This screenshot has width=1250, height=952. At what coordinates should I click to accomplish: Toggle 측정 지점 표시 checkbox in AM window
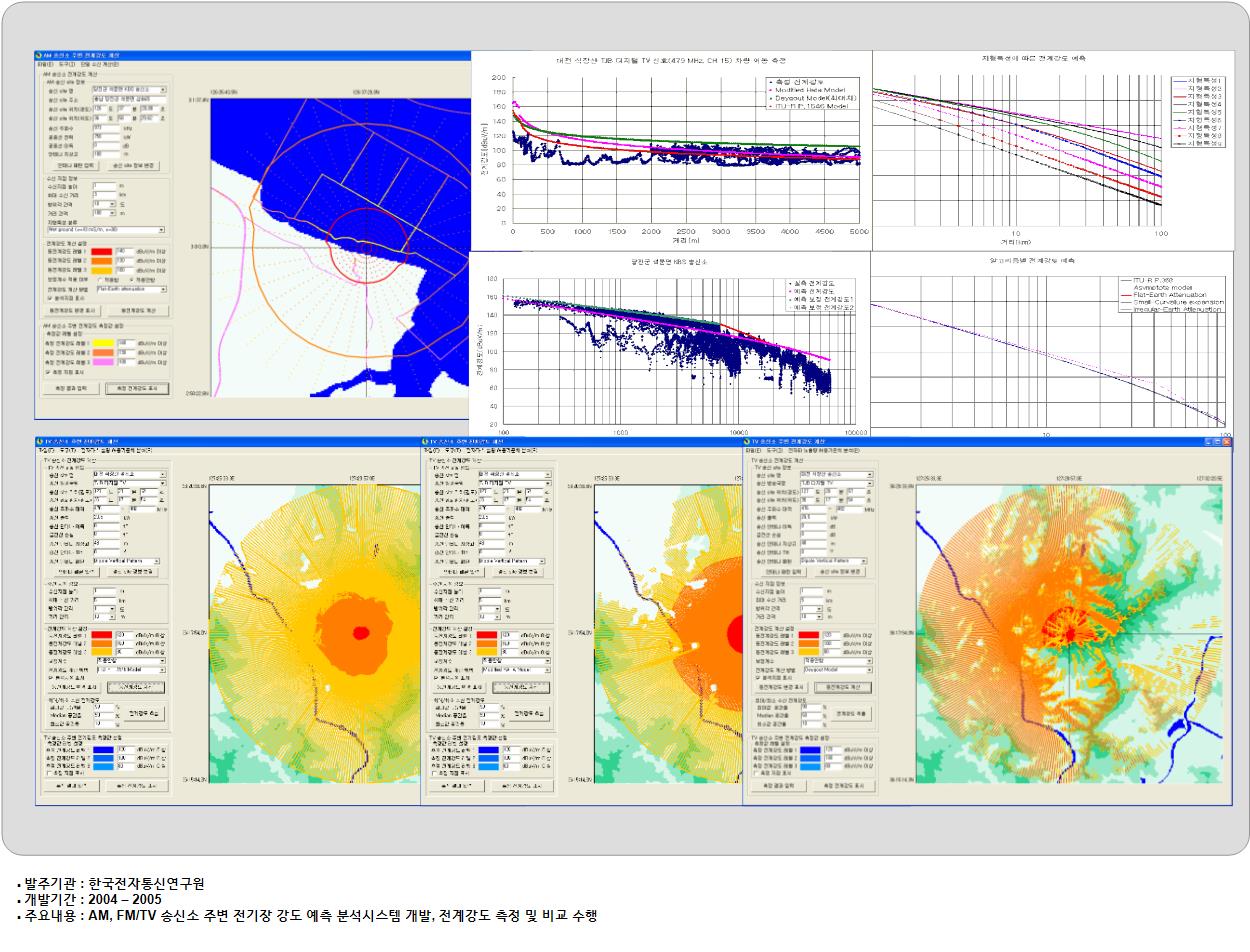pyautogui.click(x=48, y=372)
